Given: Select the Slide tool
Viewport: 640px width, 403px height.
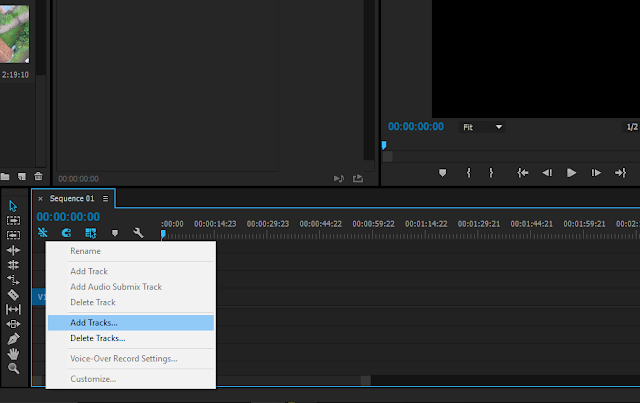Looking at the screenshot, I should tap(13, 324).
